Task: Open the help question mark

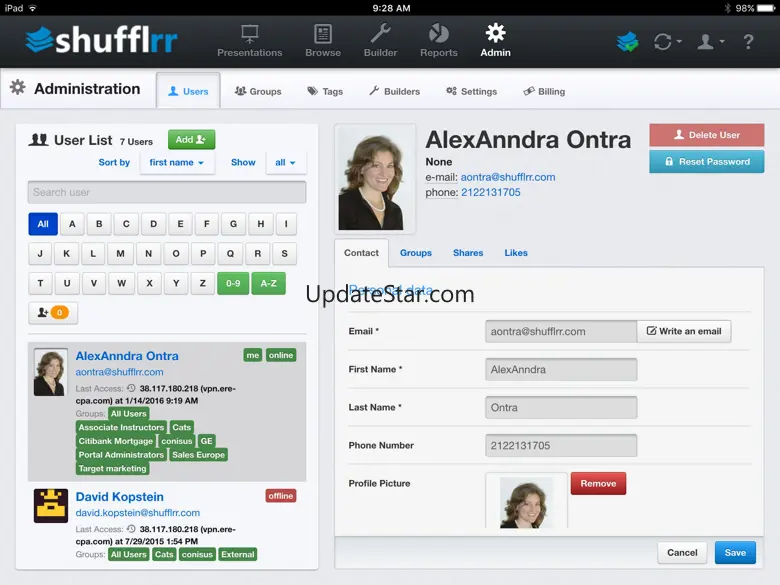Action: click(748, 42)
